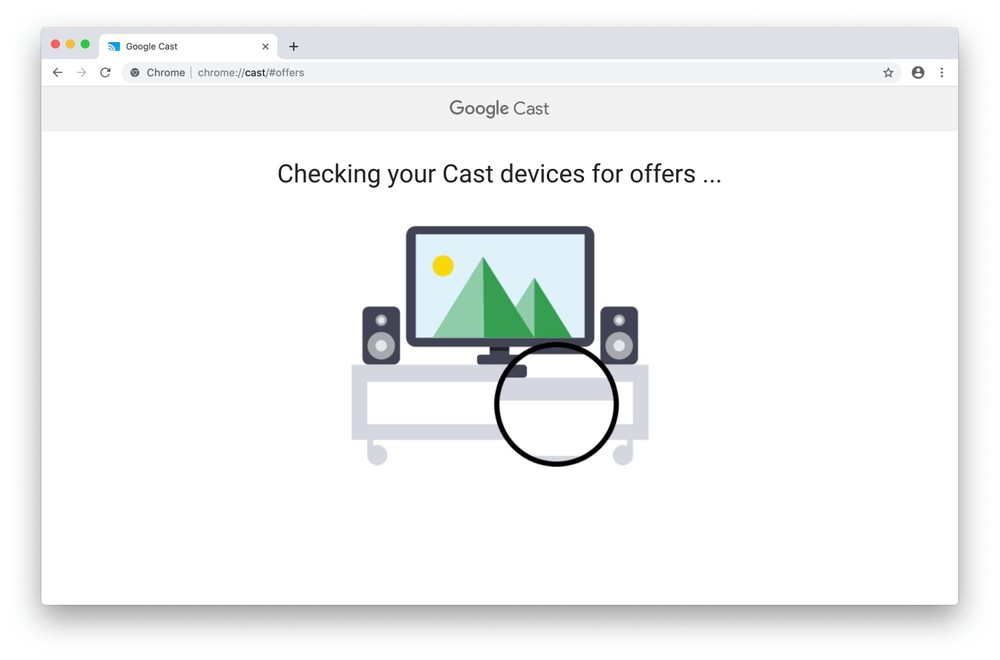Click the forward navigation arrow
The image size is (1000, 660).
point(82,73)
